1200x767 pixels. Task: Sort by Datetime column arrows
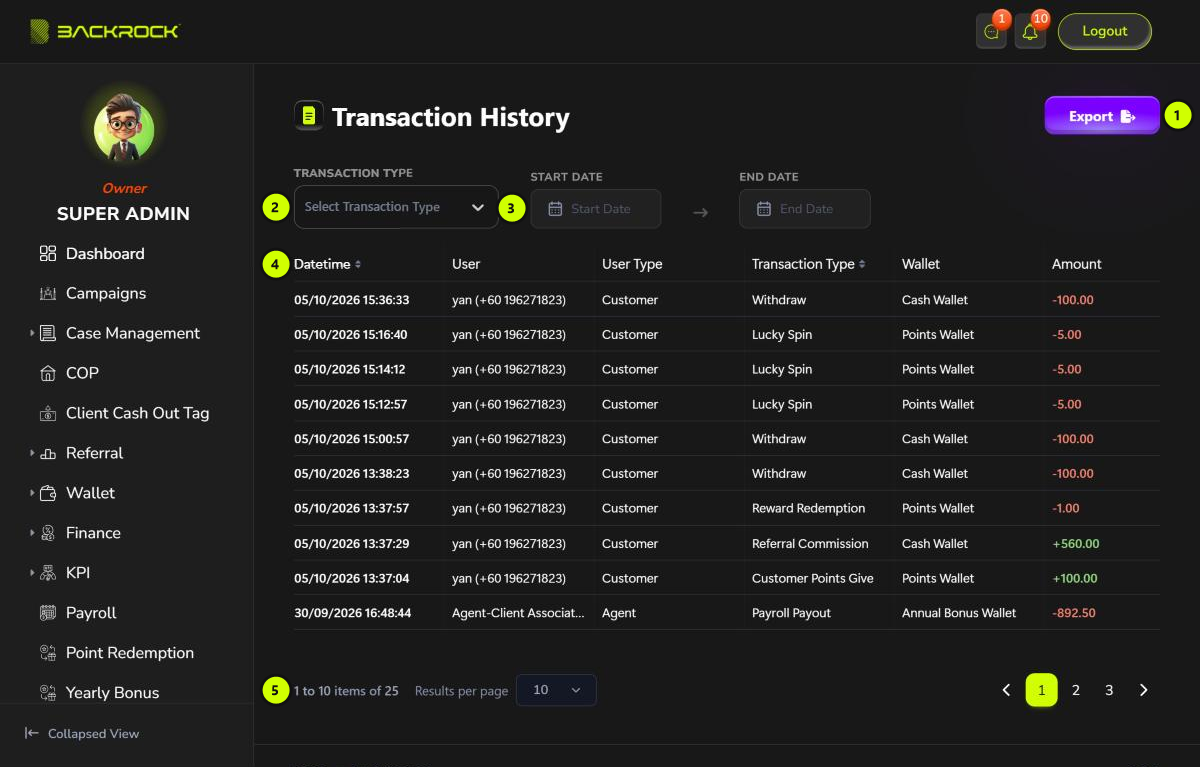358,265
